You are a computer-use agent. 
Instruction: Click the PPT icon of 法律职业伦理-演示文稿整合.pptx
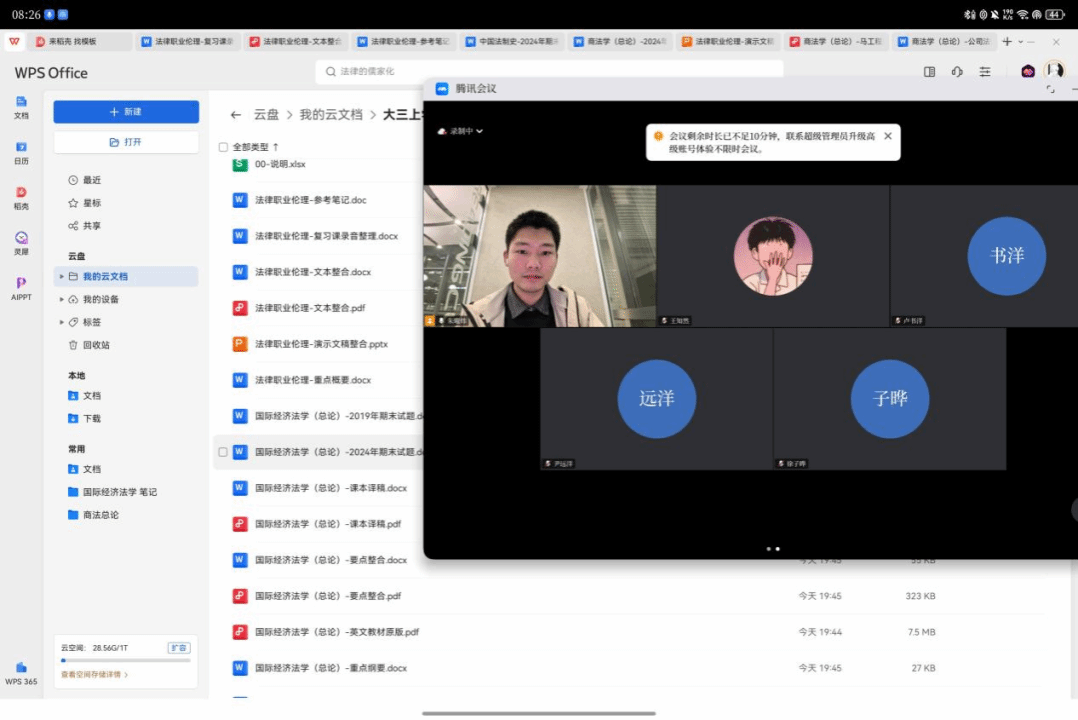click(239, 344)
